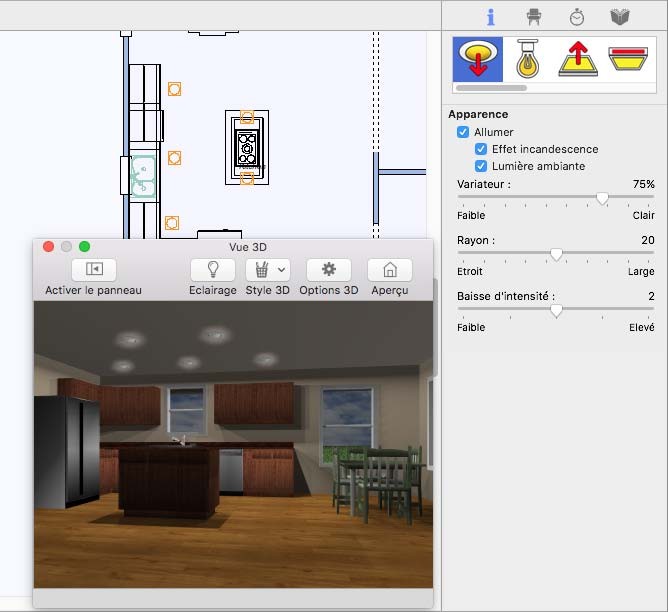Switch to the info properties tab

point(490,17)
